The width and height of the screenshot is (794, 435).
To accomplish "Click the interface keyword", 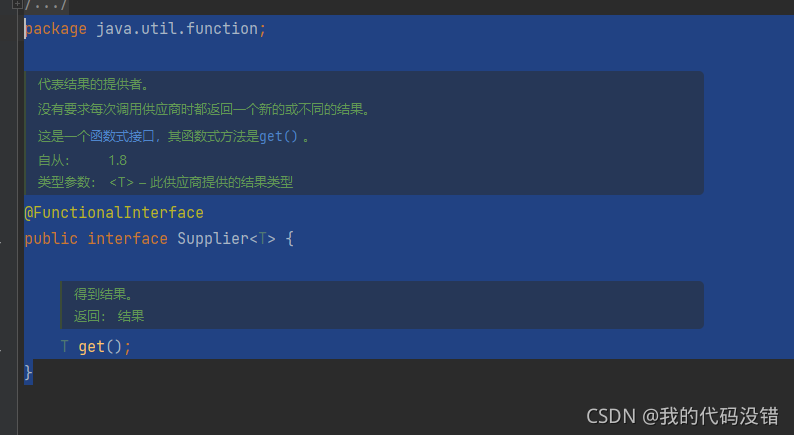I will [128, 239].
